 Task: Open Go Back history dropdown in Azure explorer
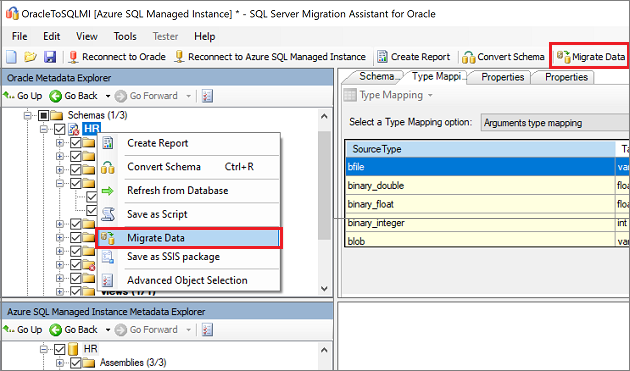click(108, 330)
